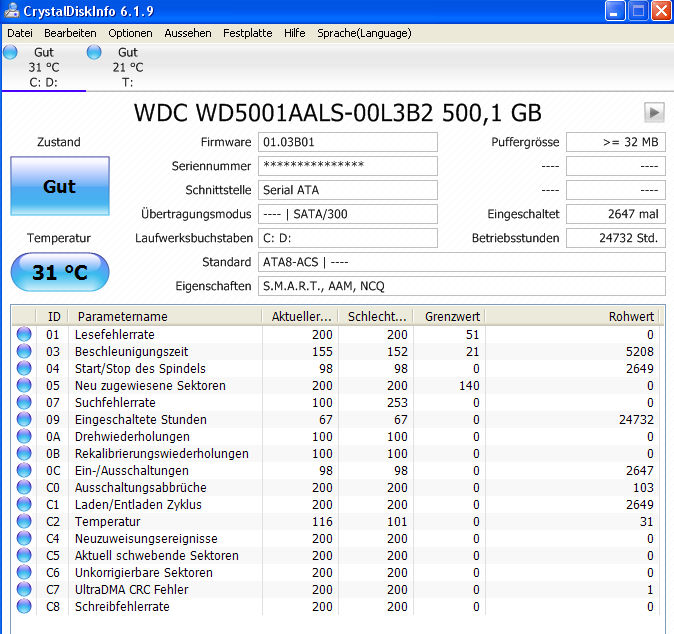Select the T: disk tab
Screen dimensions: 674x634
point(127,67)
